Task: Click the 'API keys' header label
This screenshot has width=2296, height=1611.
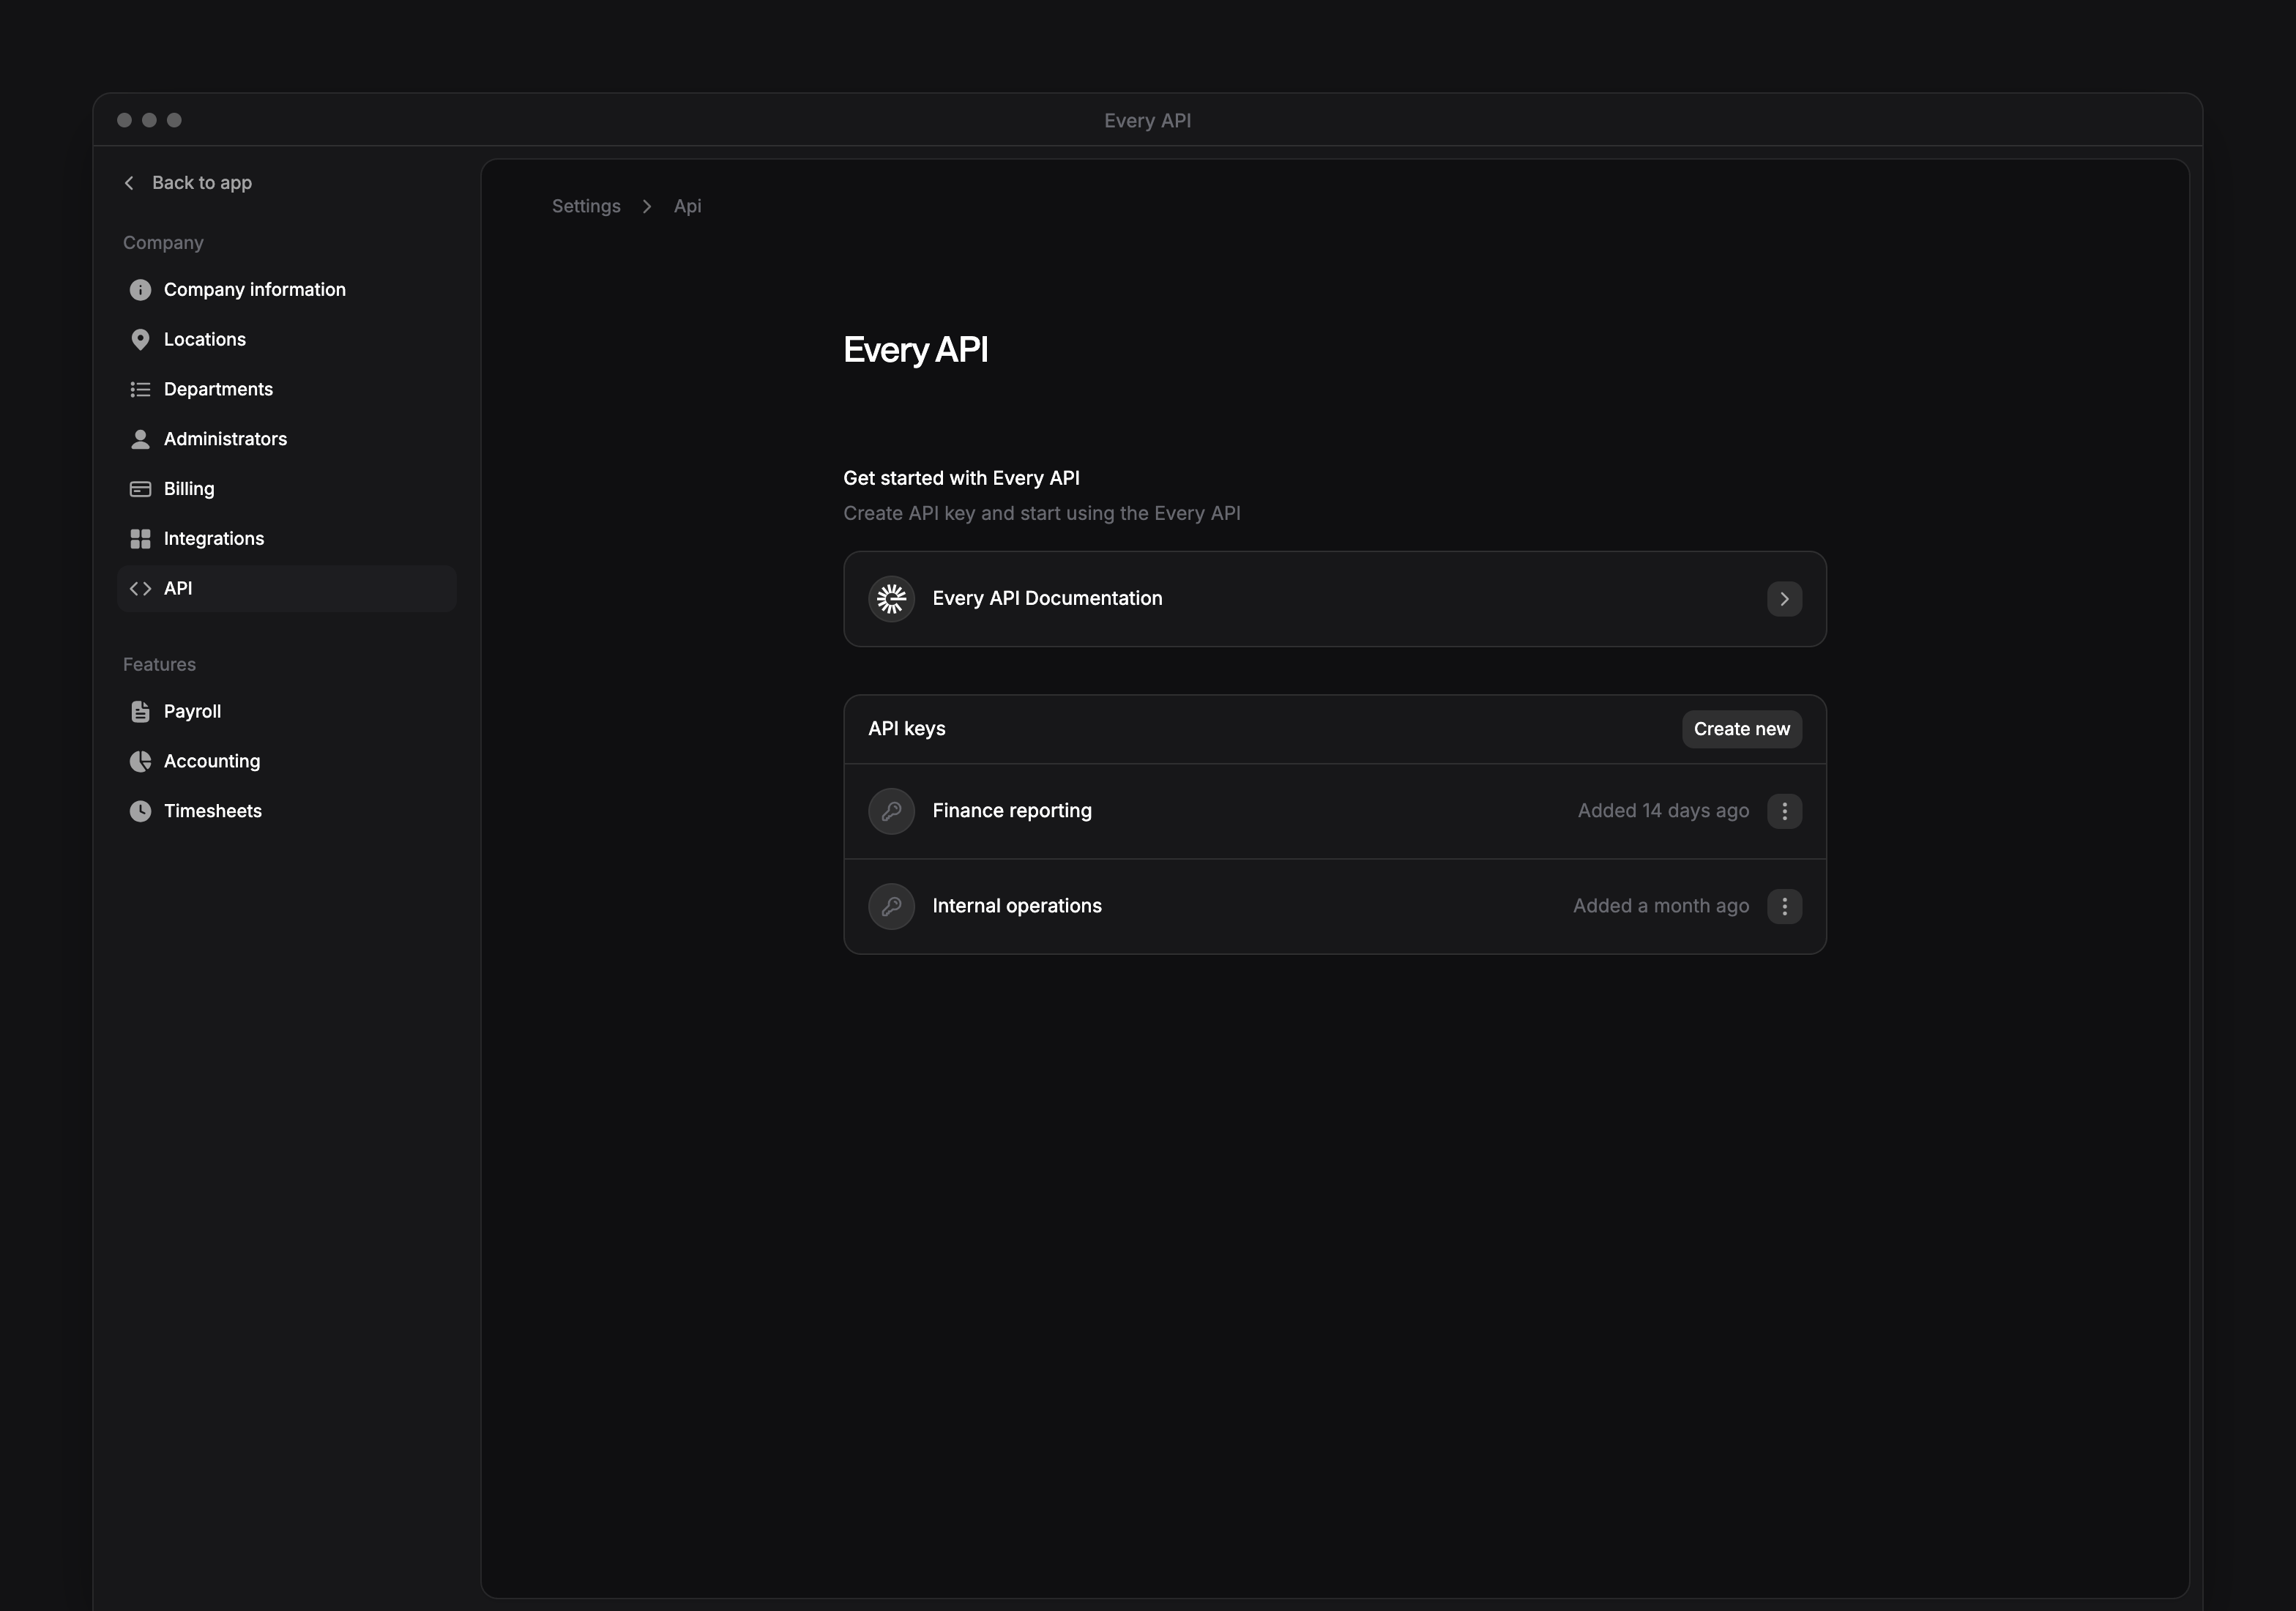Action: 906,729
